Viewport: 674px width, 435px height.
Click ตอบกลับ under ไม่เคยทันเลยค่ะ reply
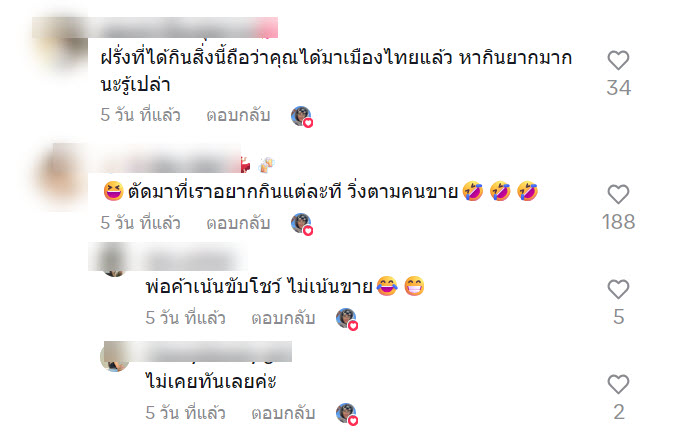point(283,413)
